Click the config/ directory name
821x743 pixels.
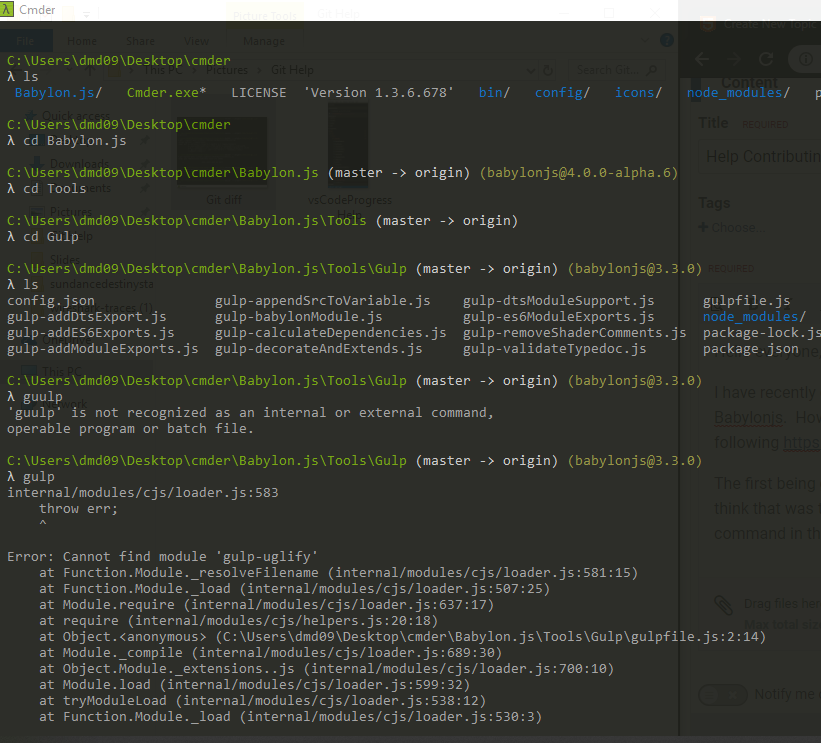[562, 93]
